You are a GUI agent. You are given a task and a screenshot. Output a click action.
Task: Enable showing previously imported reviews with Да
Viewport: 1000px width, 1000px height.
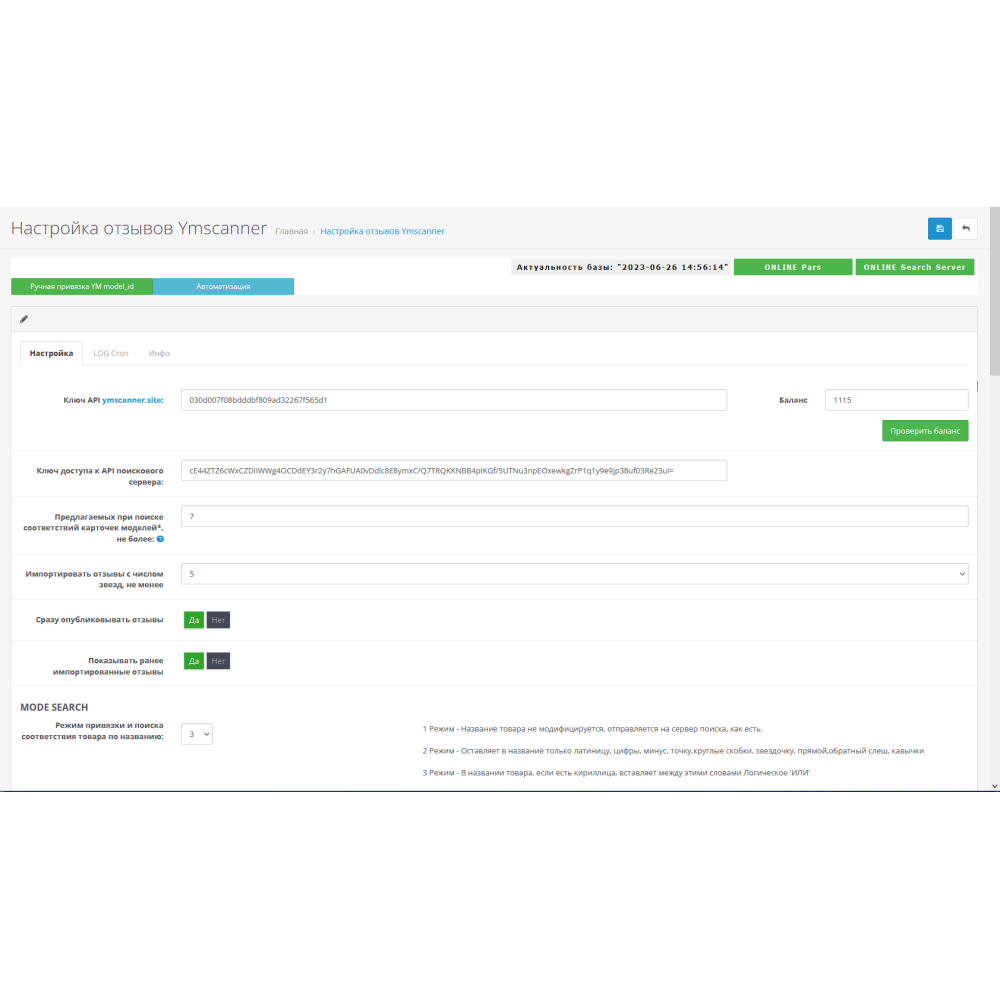[x=194, y=661]
